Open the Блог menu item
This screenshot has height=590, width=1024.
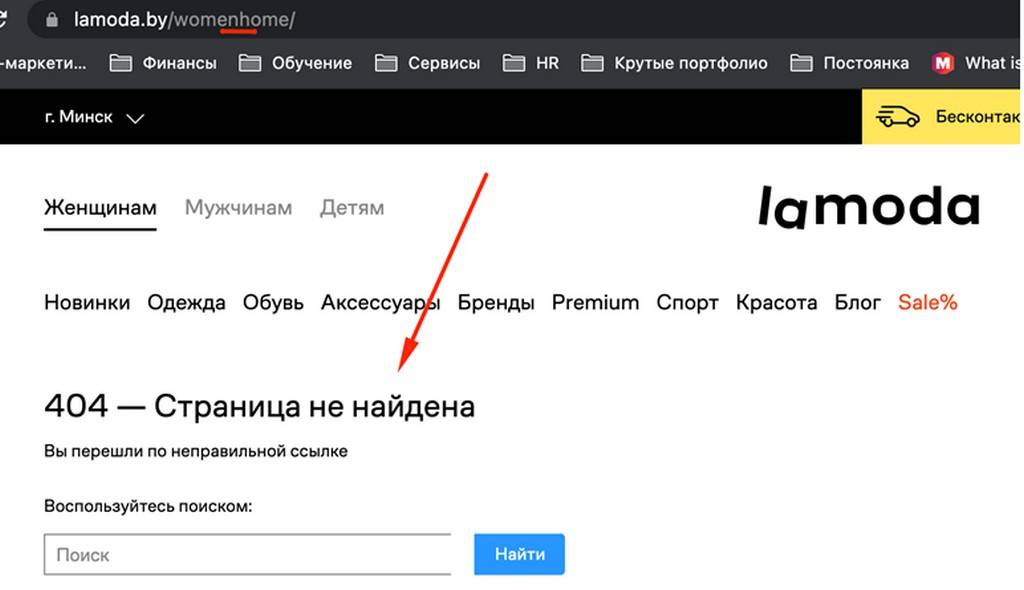coord(857,303)
